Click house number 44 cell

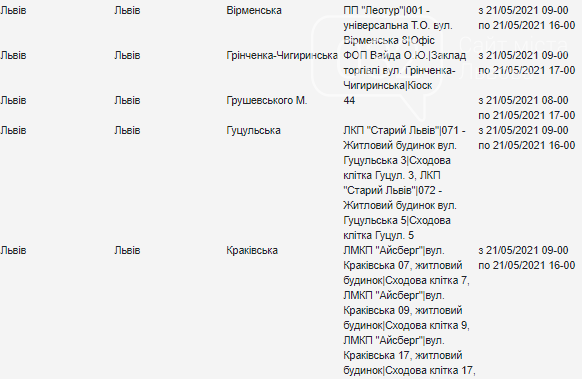(349, 101)
